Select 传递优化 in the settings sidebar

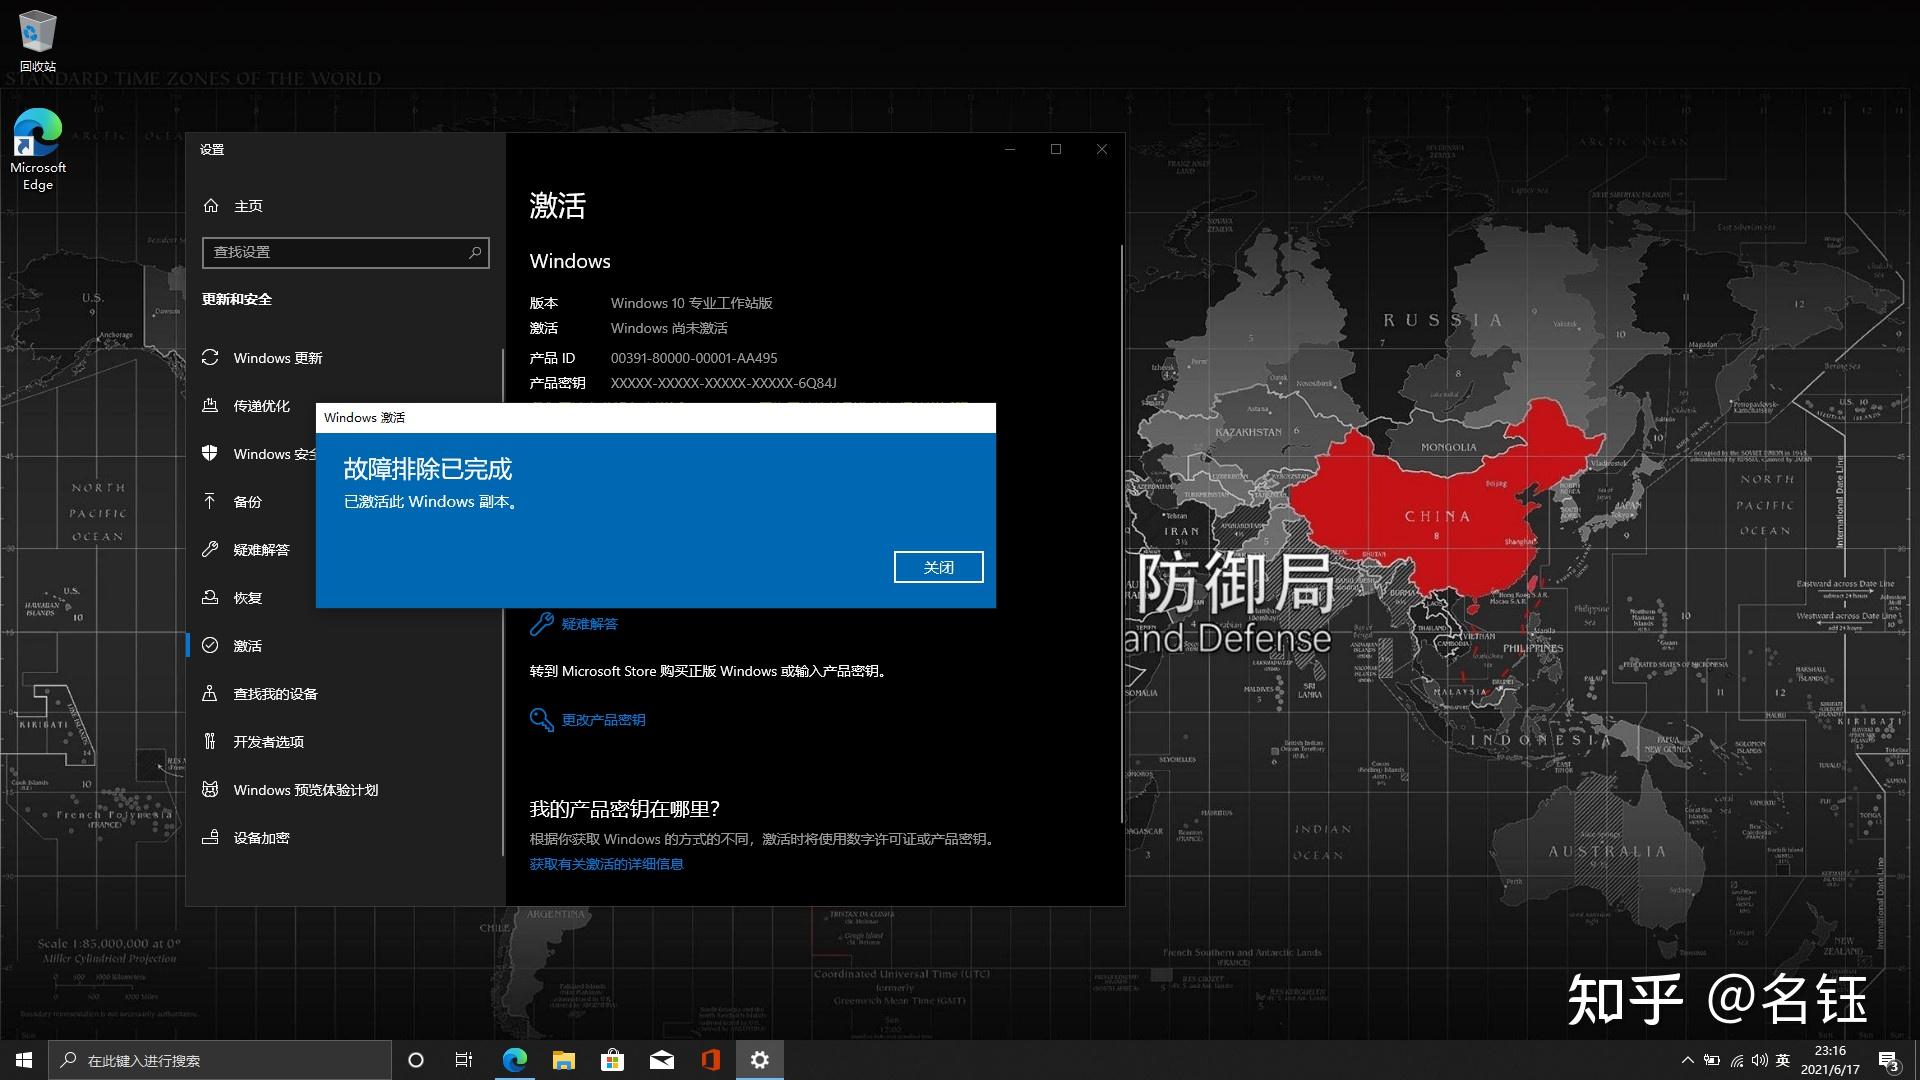coord(261,406)
